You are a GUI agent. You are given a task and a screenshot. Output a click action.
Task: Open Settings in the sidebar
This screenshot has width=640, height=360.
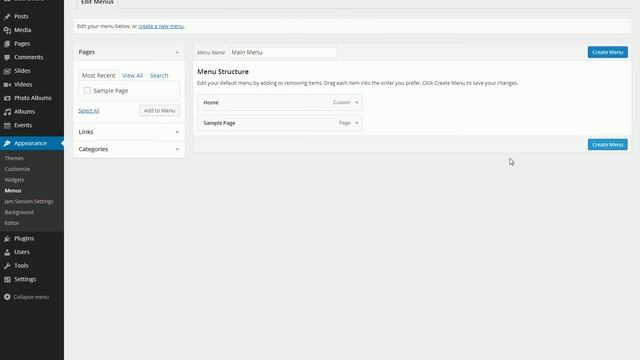[x=25, y=280]
